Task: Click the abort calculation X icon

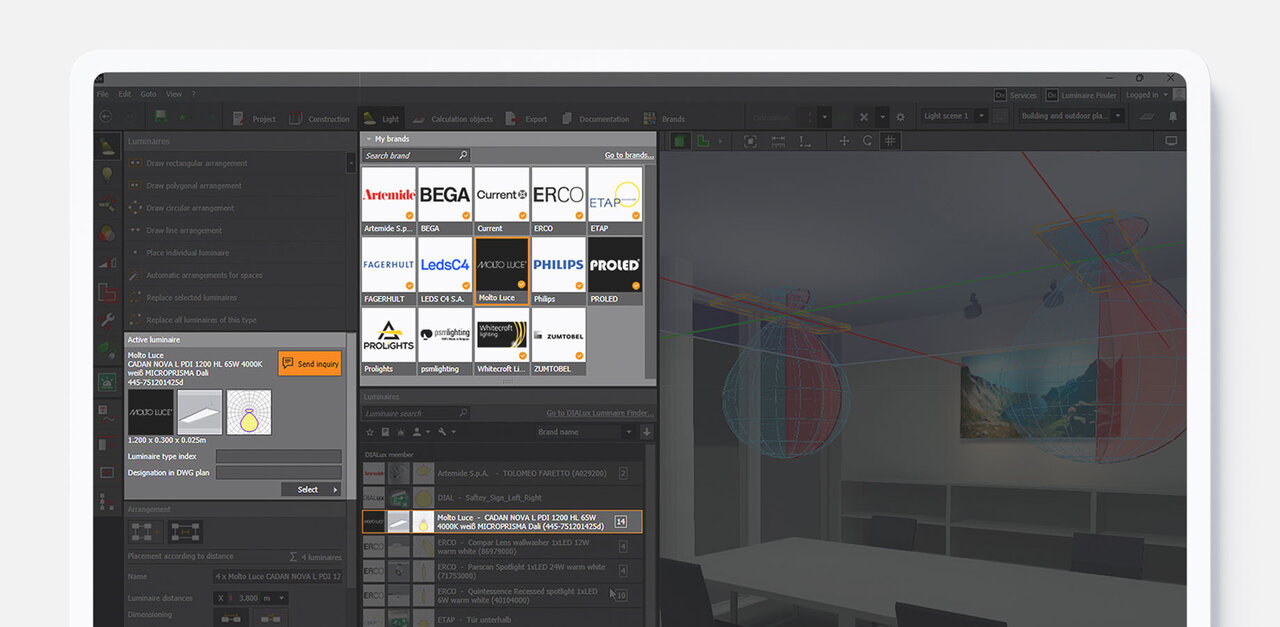Action: pos(864,117)
